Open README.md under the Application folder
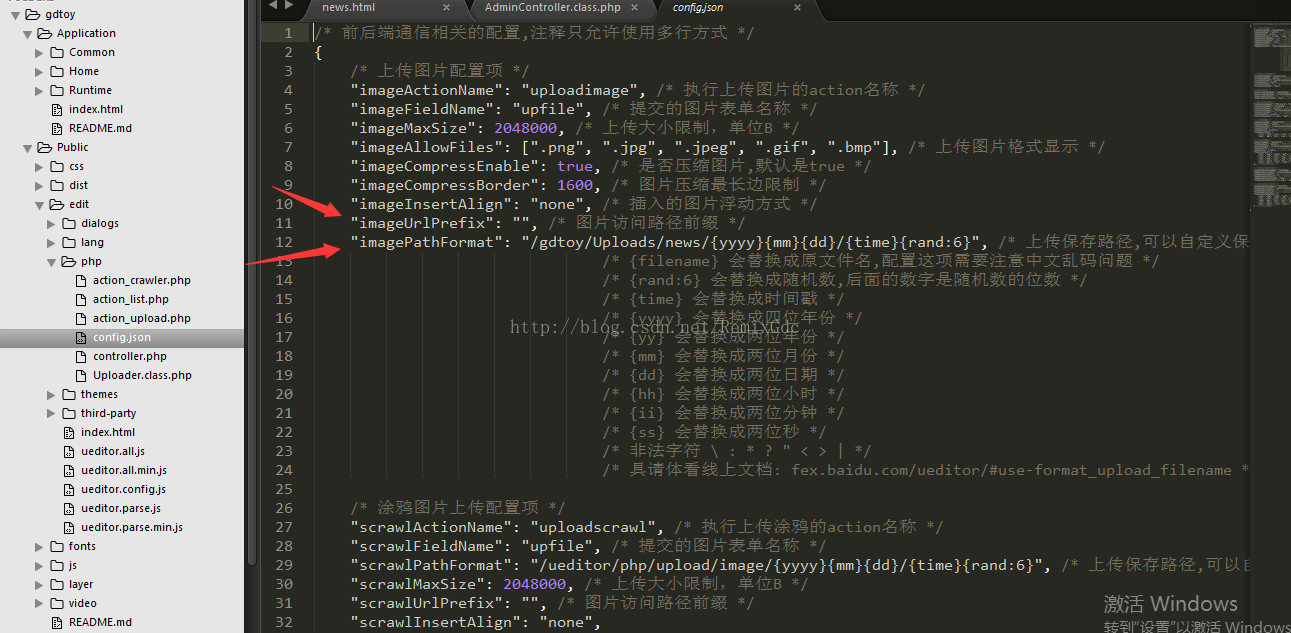 point(100,128)
